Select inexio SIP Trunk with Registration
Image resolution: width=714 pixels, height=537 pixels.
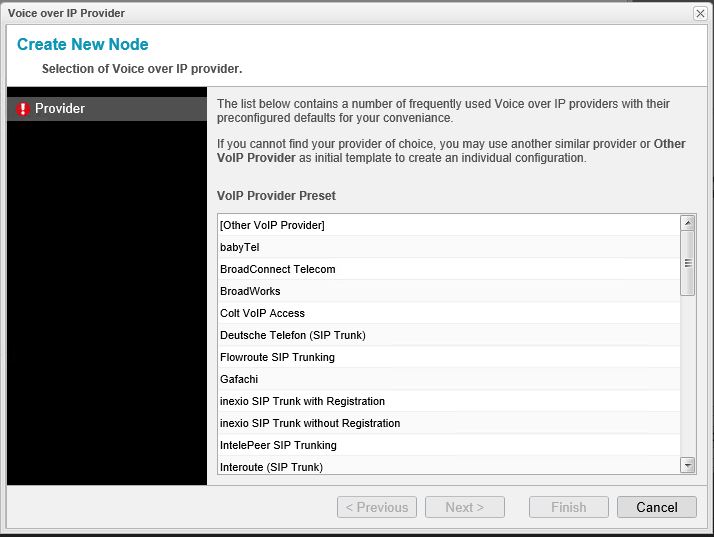point(302,401)
